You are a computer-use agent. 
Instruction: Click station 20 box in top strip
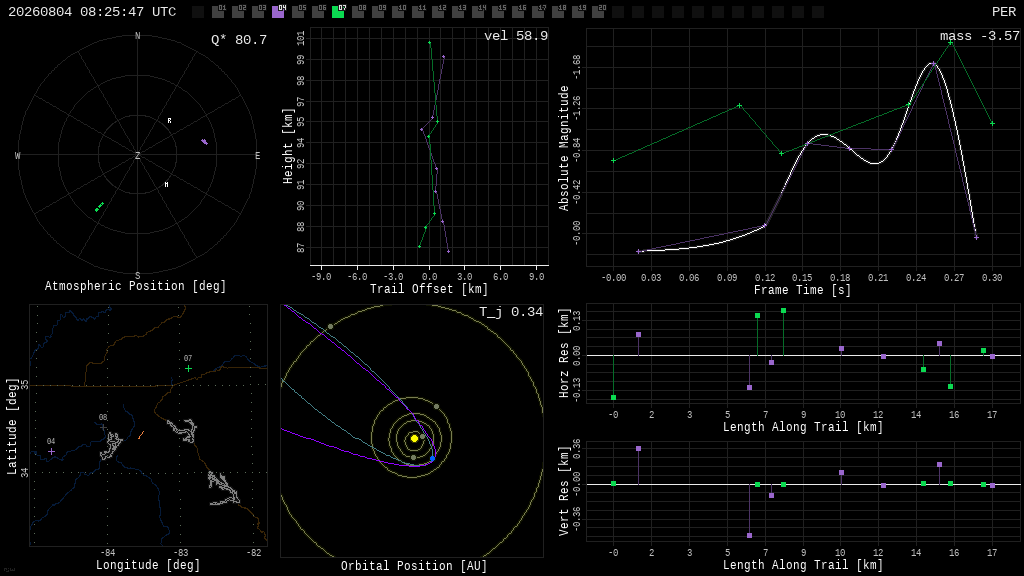click(598, 12)
